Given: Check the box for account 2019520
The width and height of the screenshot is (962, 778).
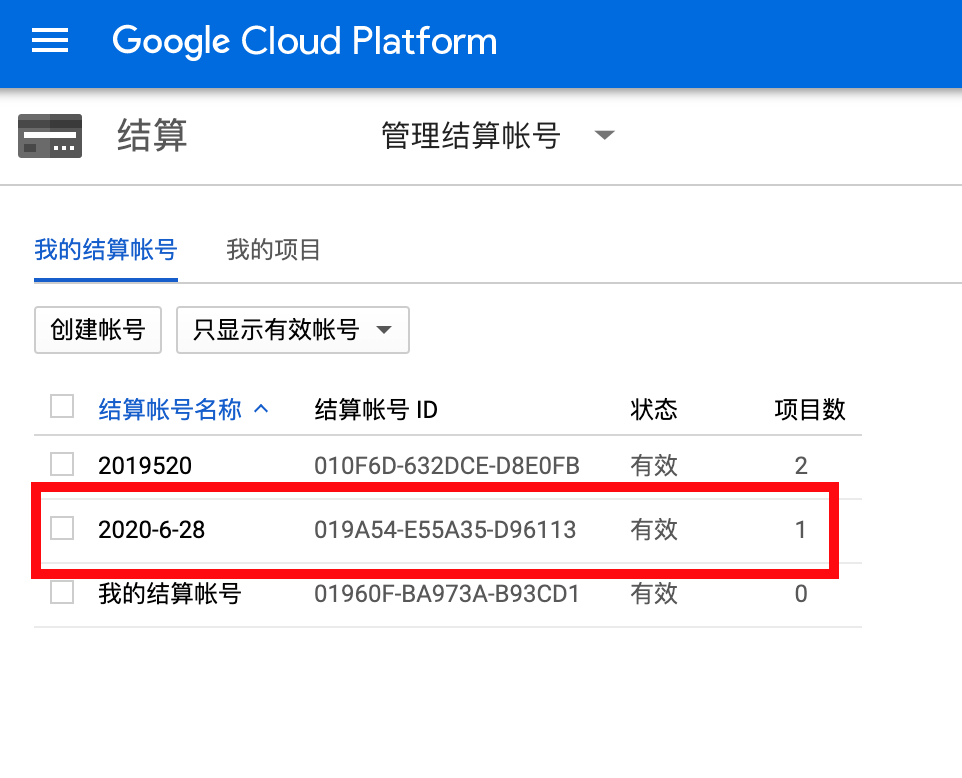Looking at the screenshot, I should pos(62,464).
